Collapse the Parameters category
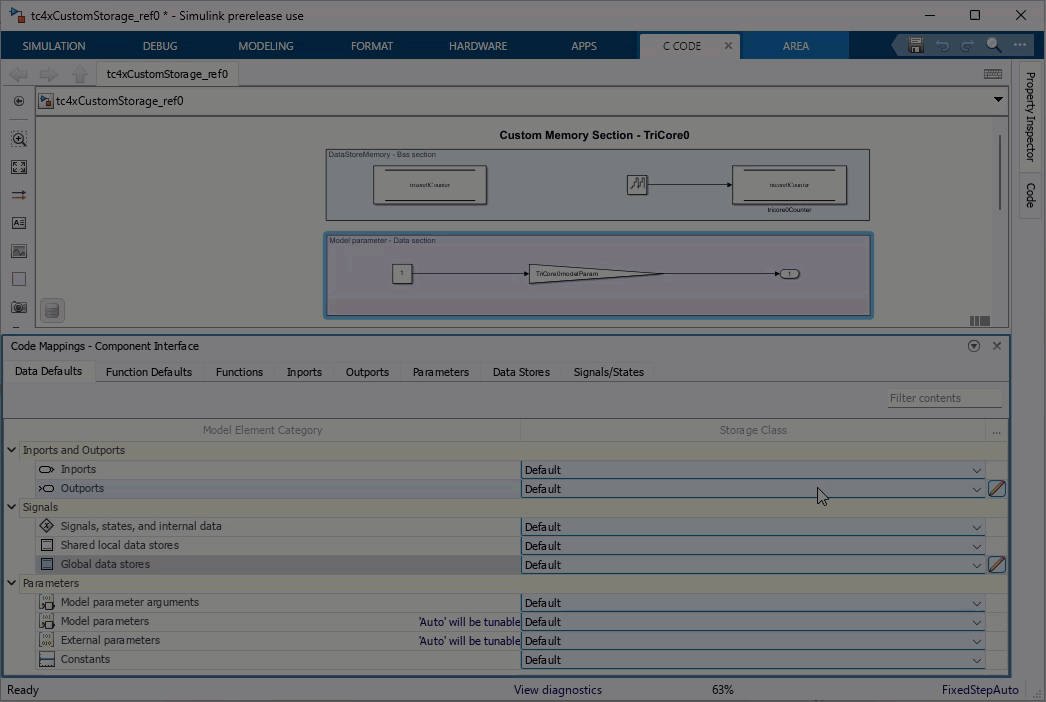 12,583
